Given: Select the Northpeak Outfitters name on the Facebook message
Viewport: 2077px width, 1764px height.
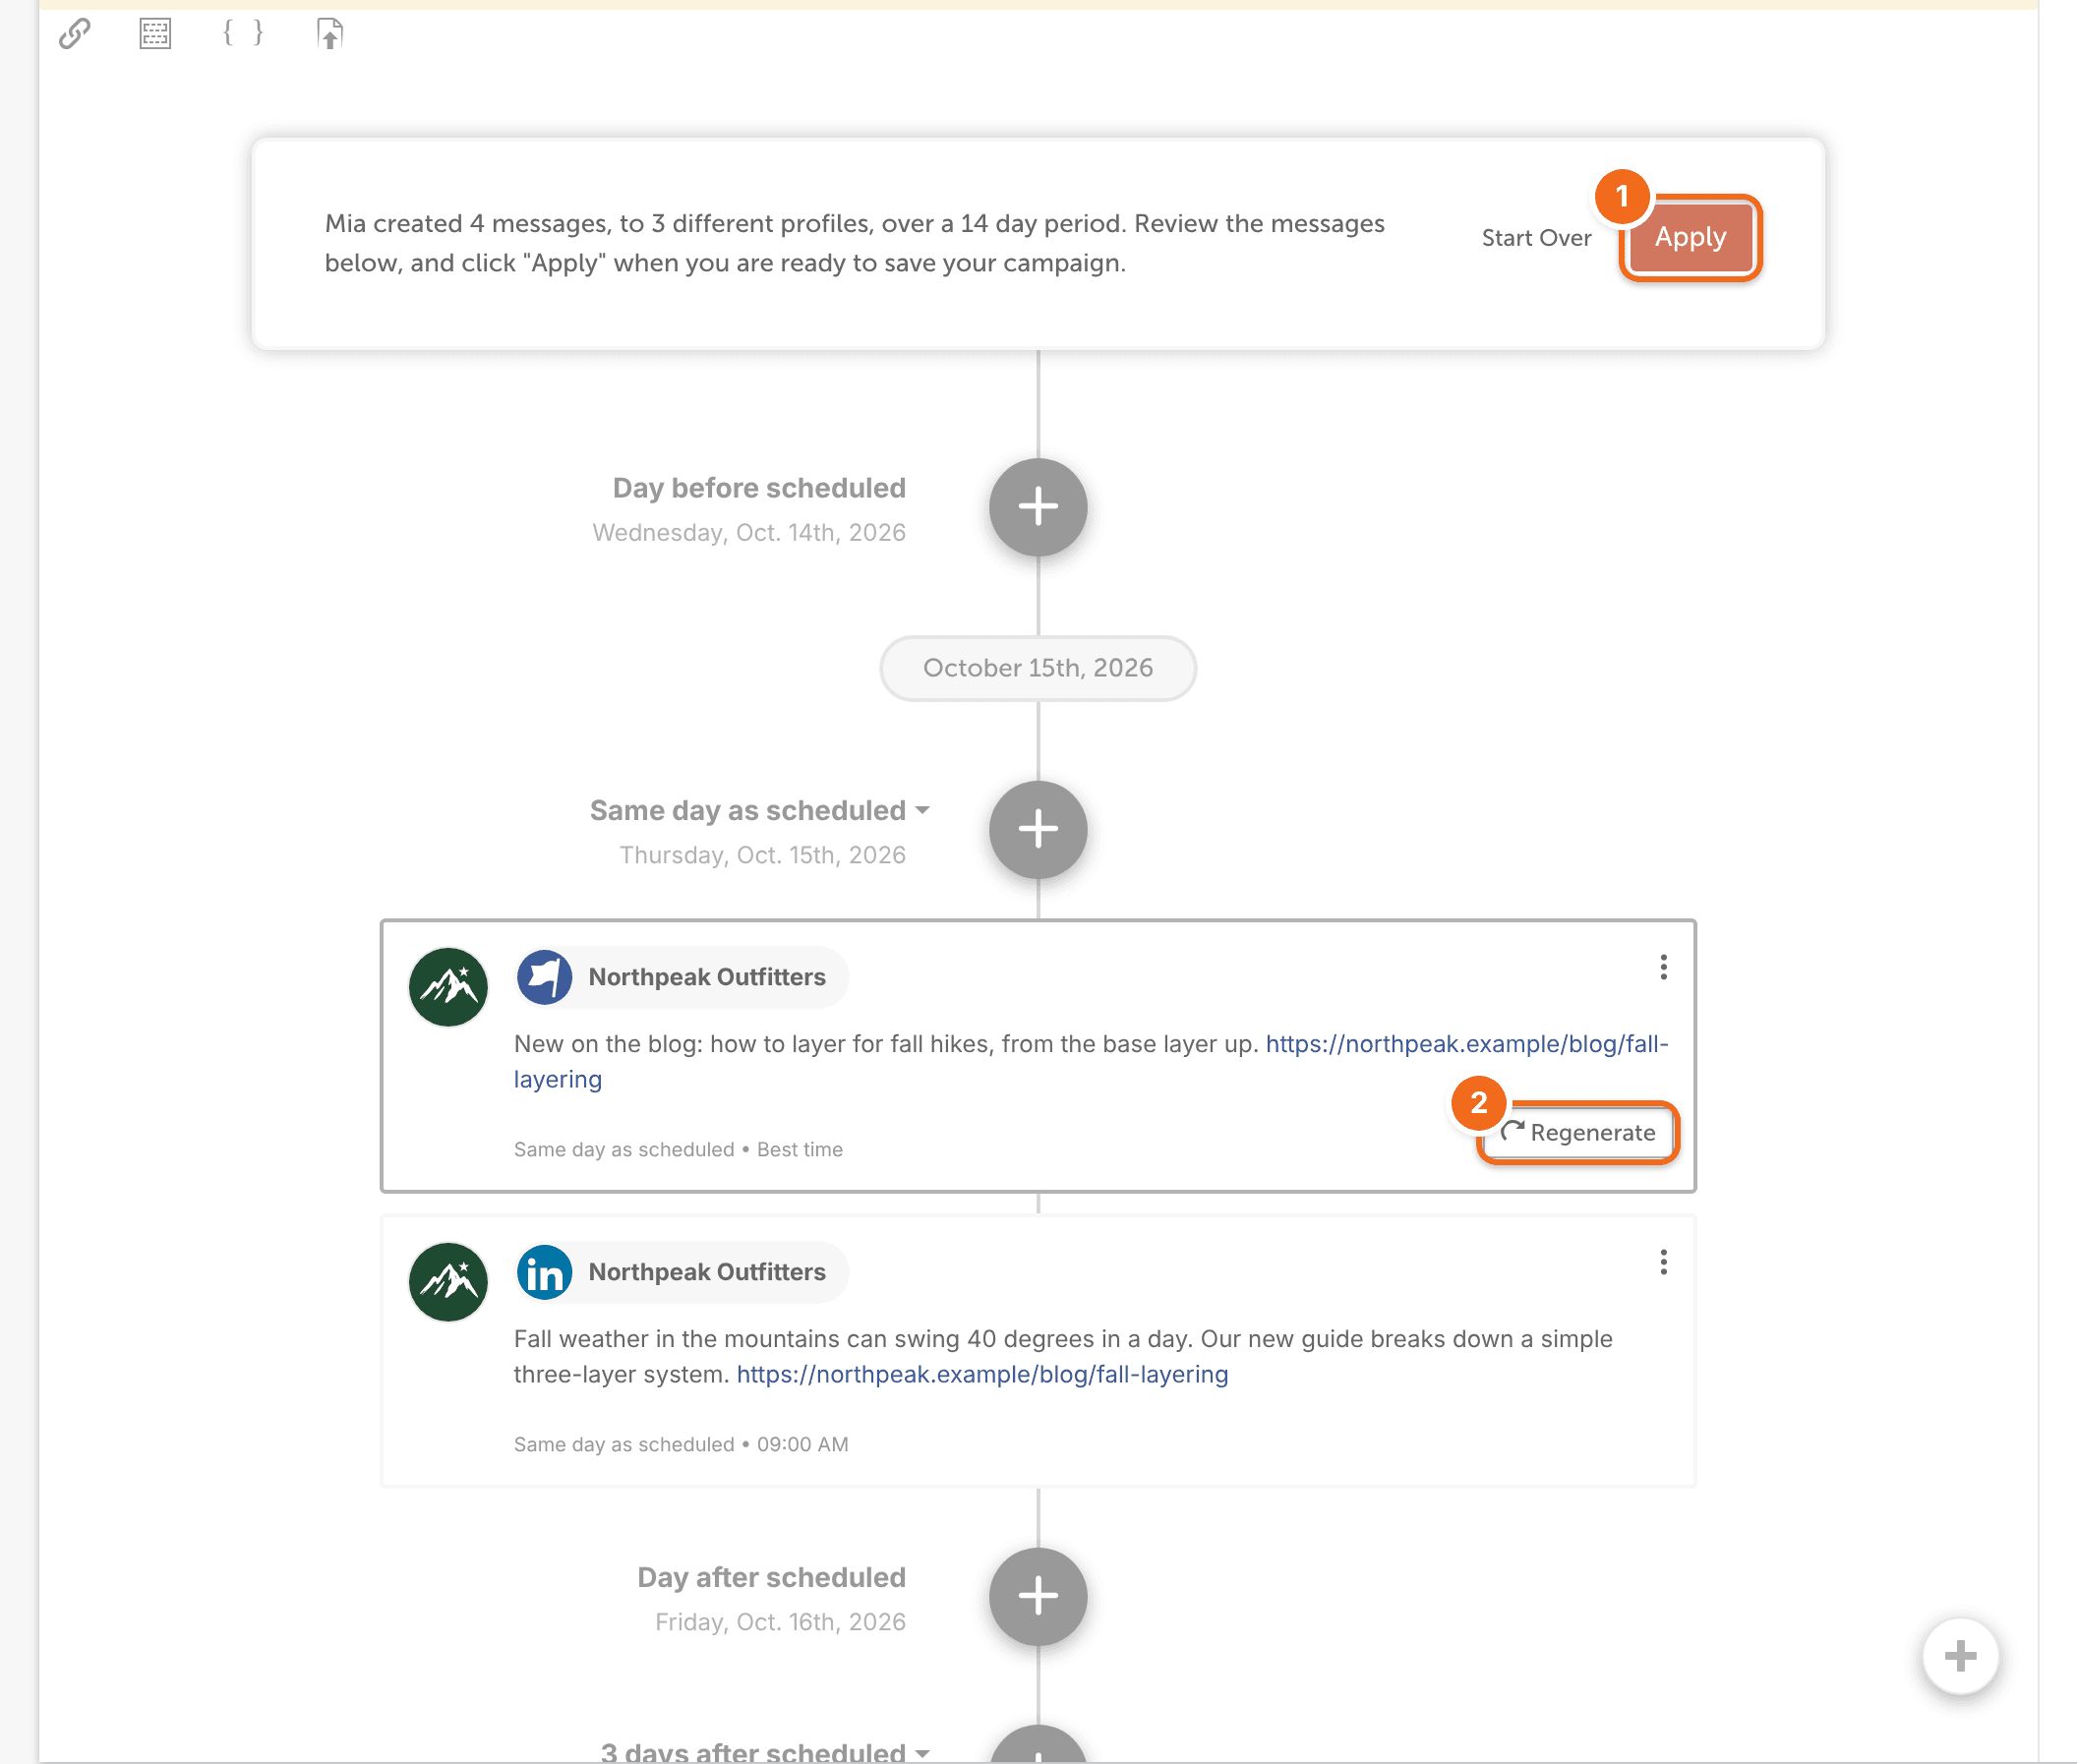Looking at the screenshot, I should pyautogui.click(x=707, y=977).
